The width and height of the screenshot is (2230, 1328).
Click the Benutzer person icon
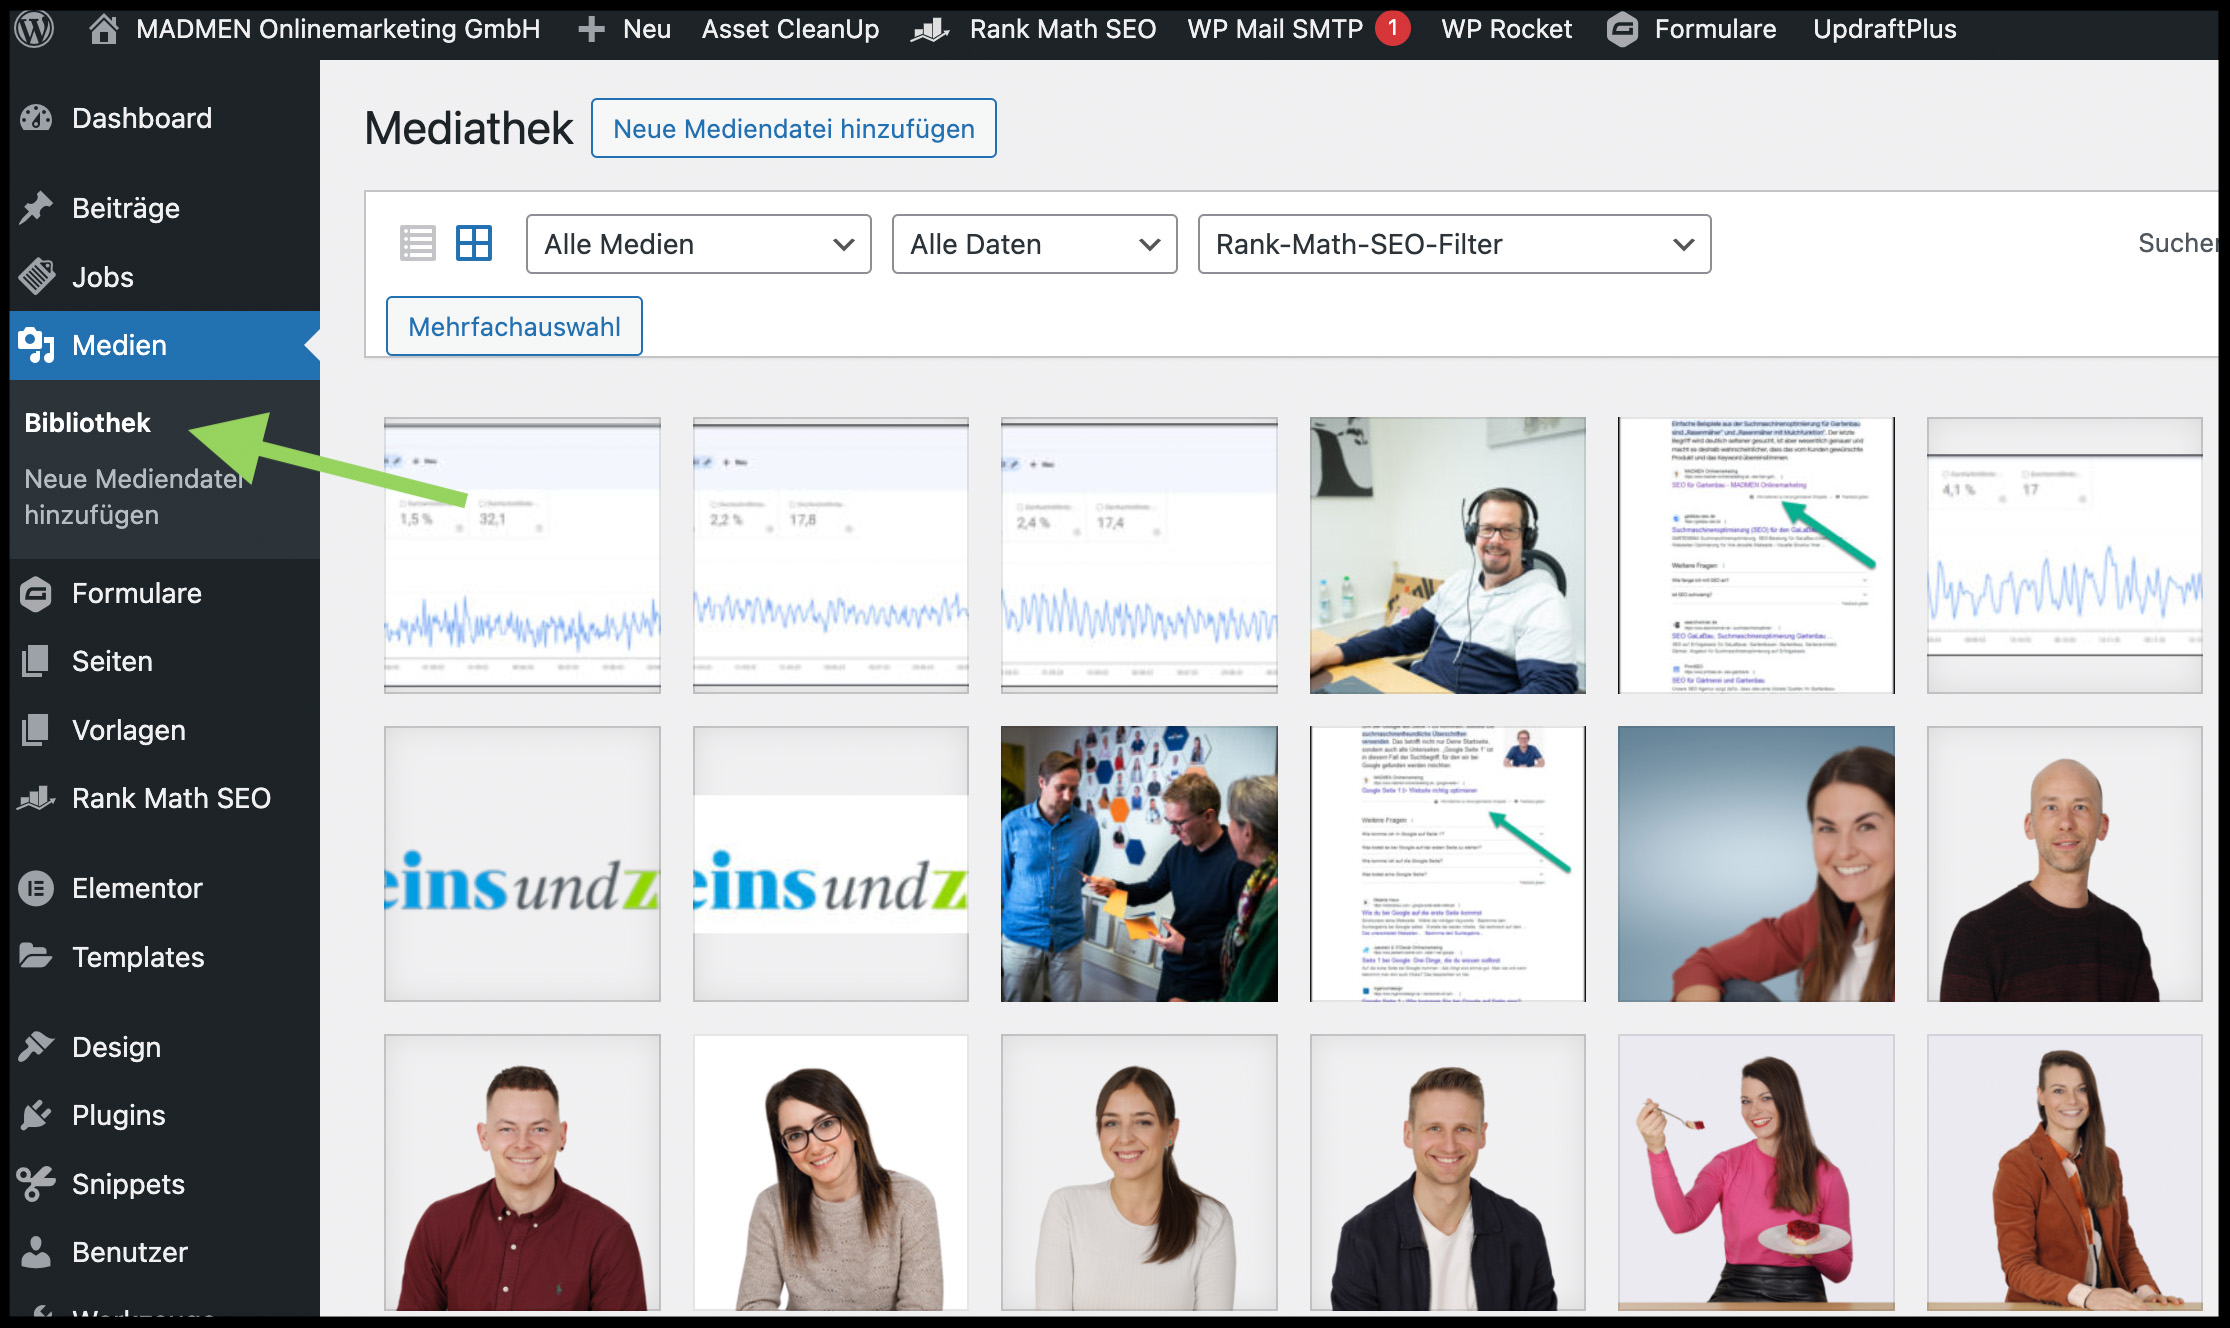pos(36,1251)
